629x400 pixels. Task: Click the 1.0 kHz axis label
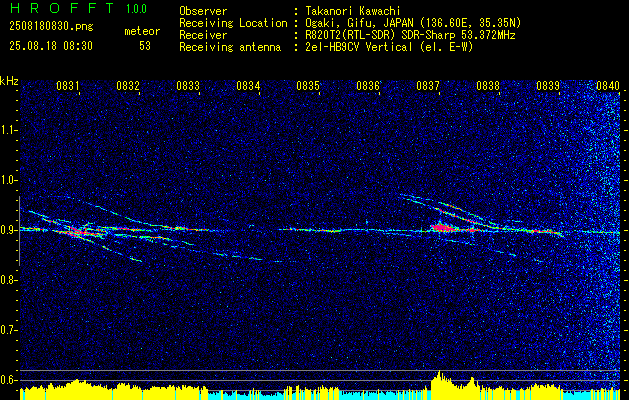(x=8, y=180)
